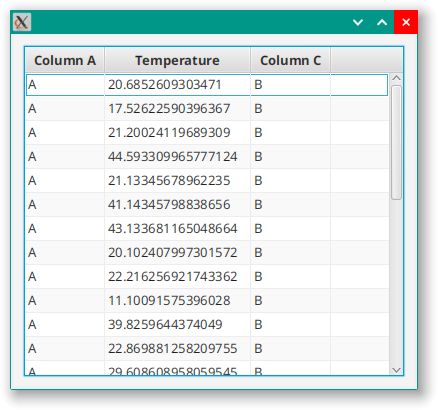Click the empty header right of Column C

pos(367,60)
